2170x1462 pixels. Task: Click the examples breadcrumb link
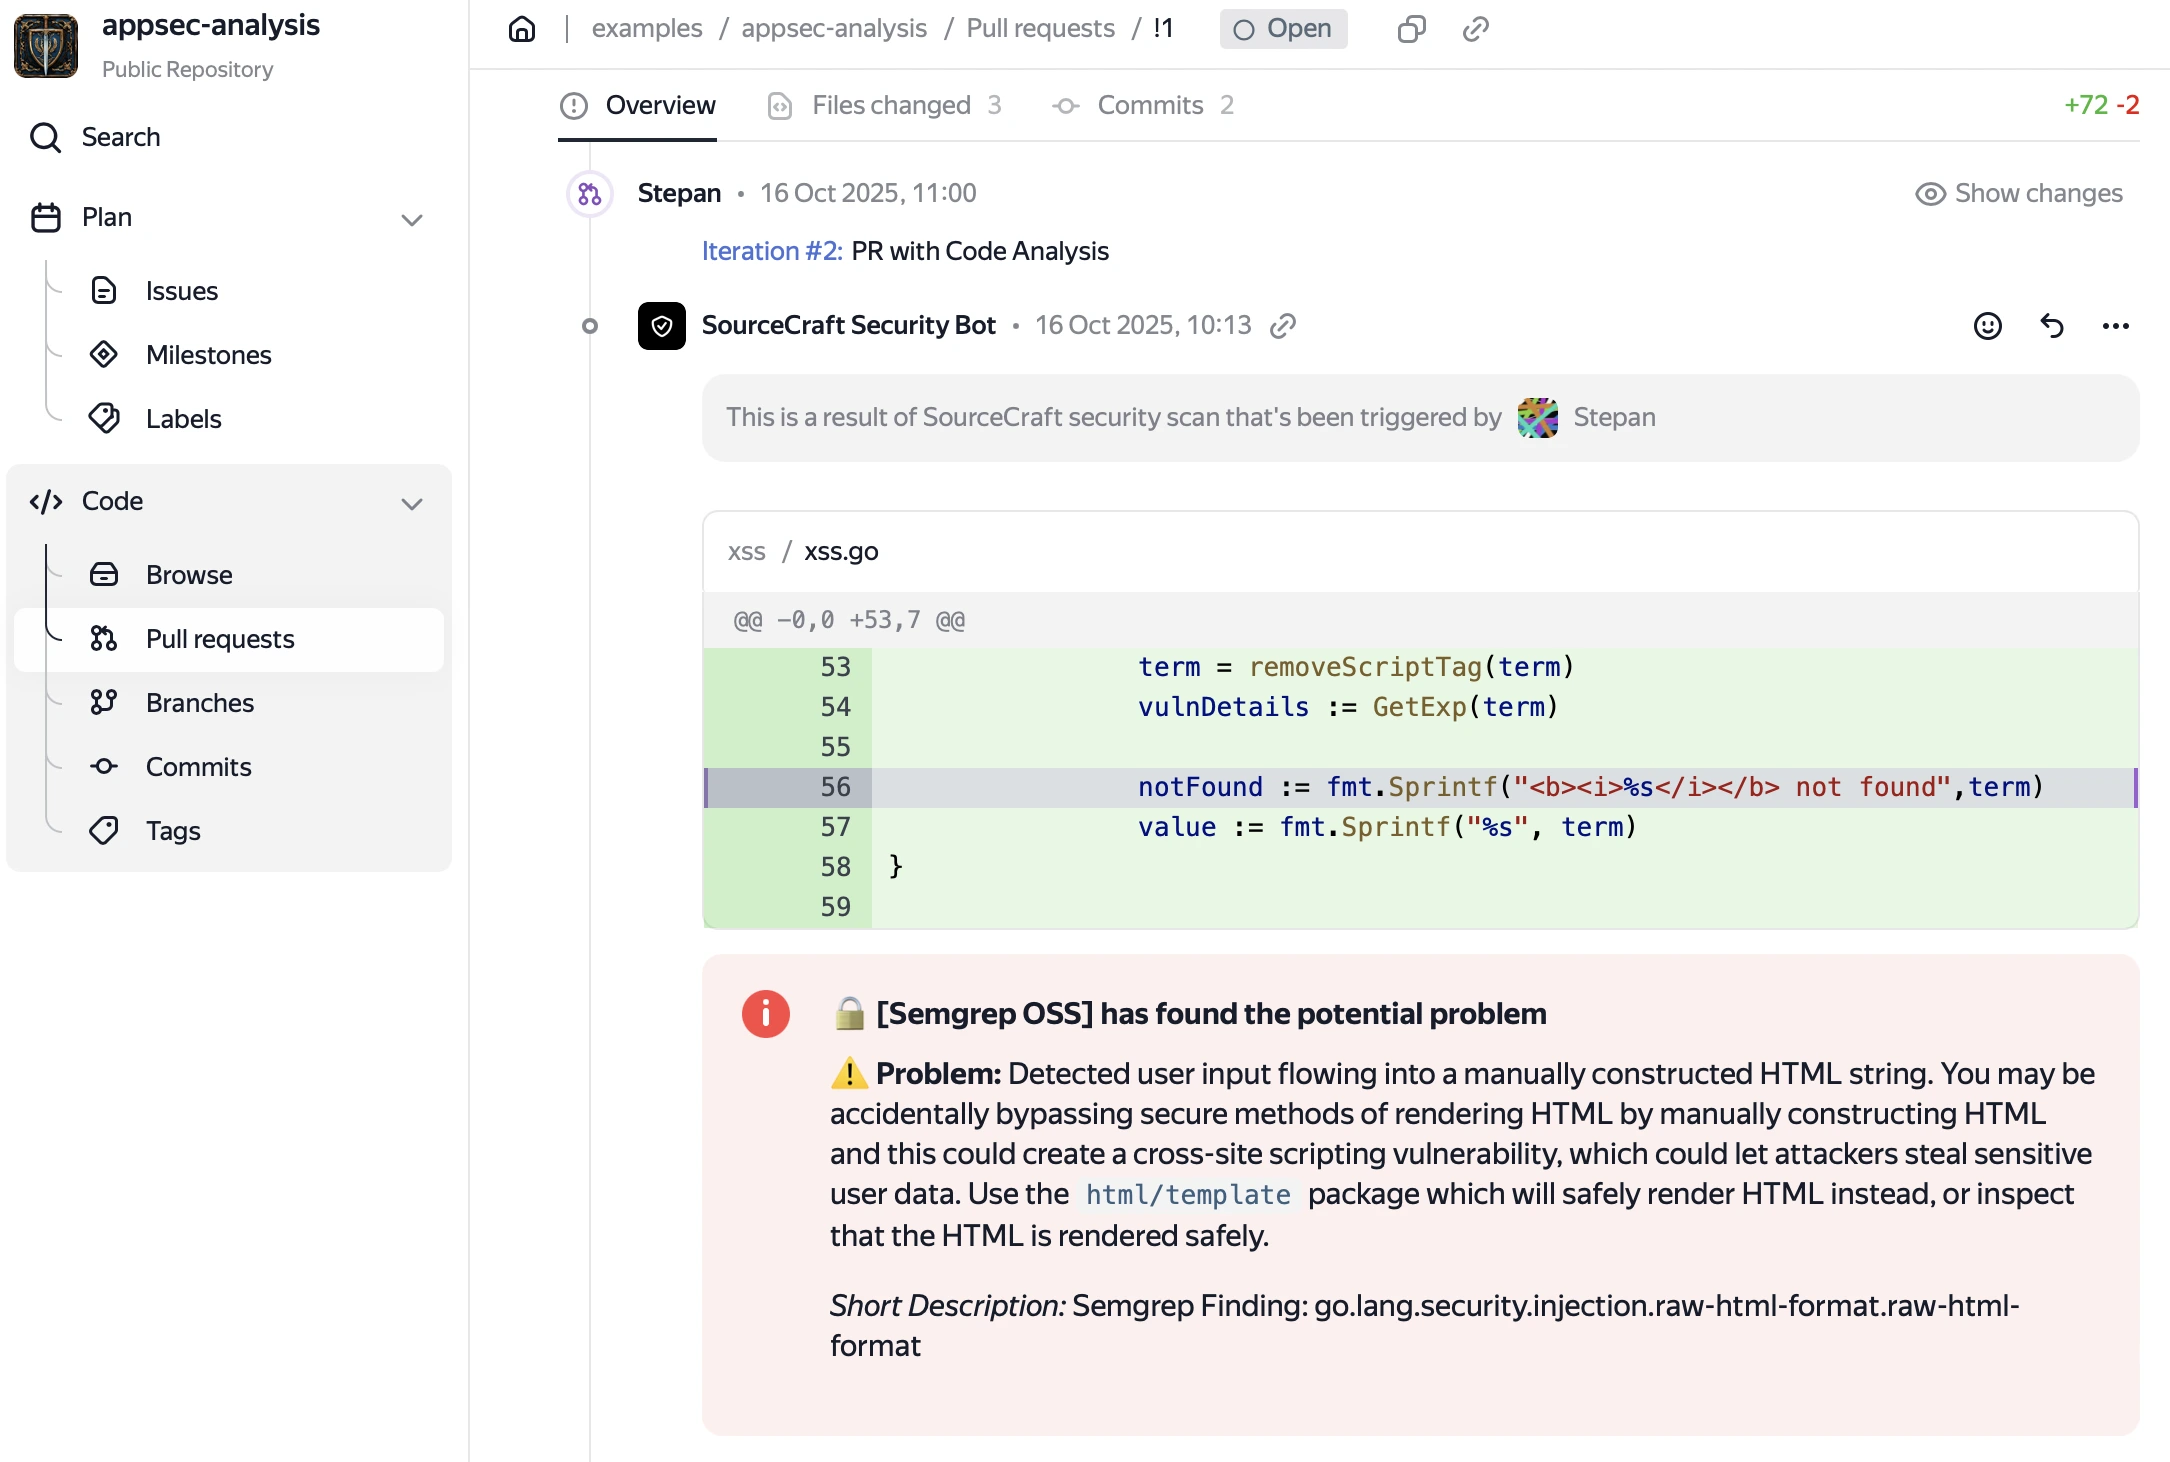point(646,29)
